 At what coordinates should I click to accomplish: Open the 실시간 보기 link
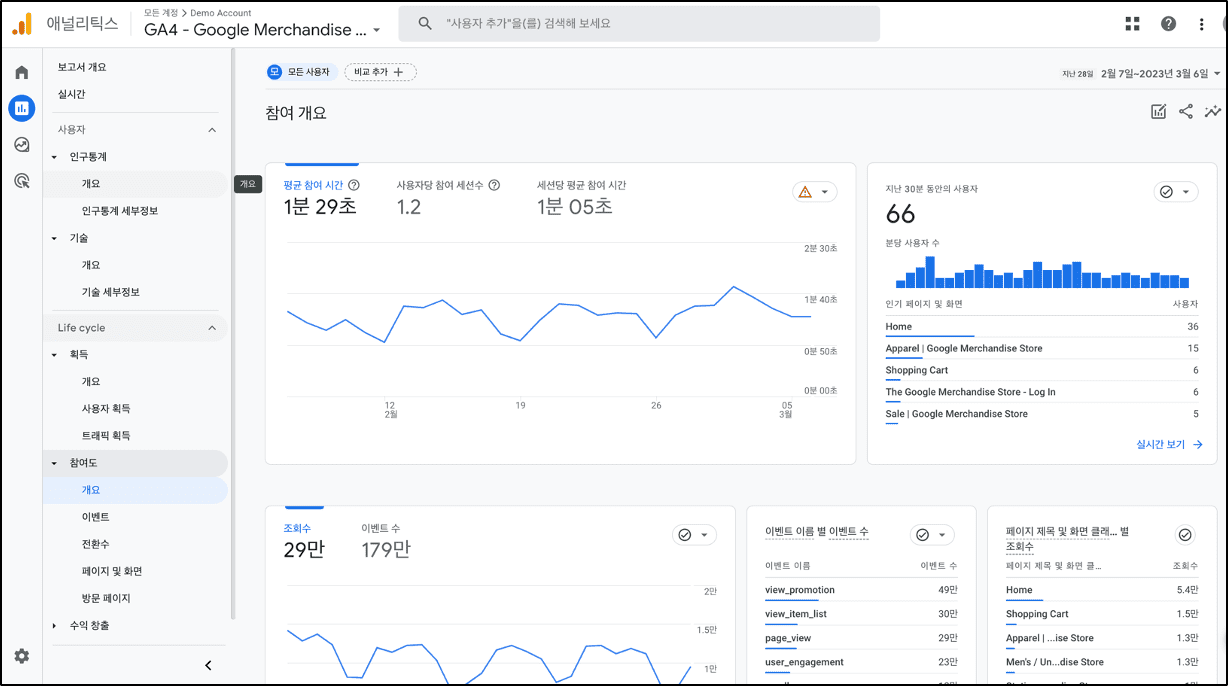1169,444
